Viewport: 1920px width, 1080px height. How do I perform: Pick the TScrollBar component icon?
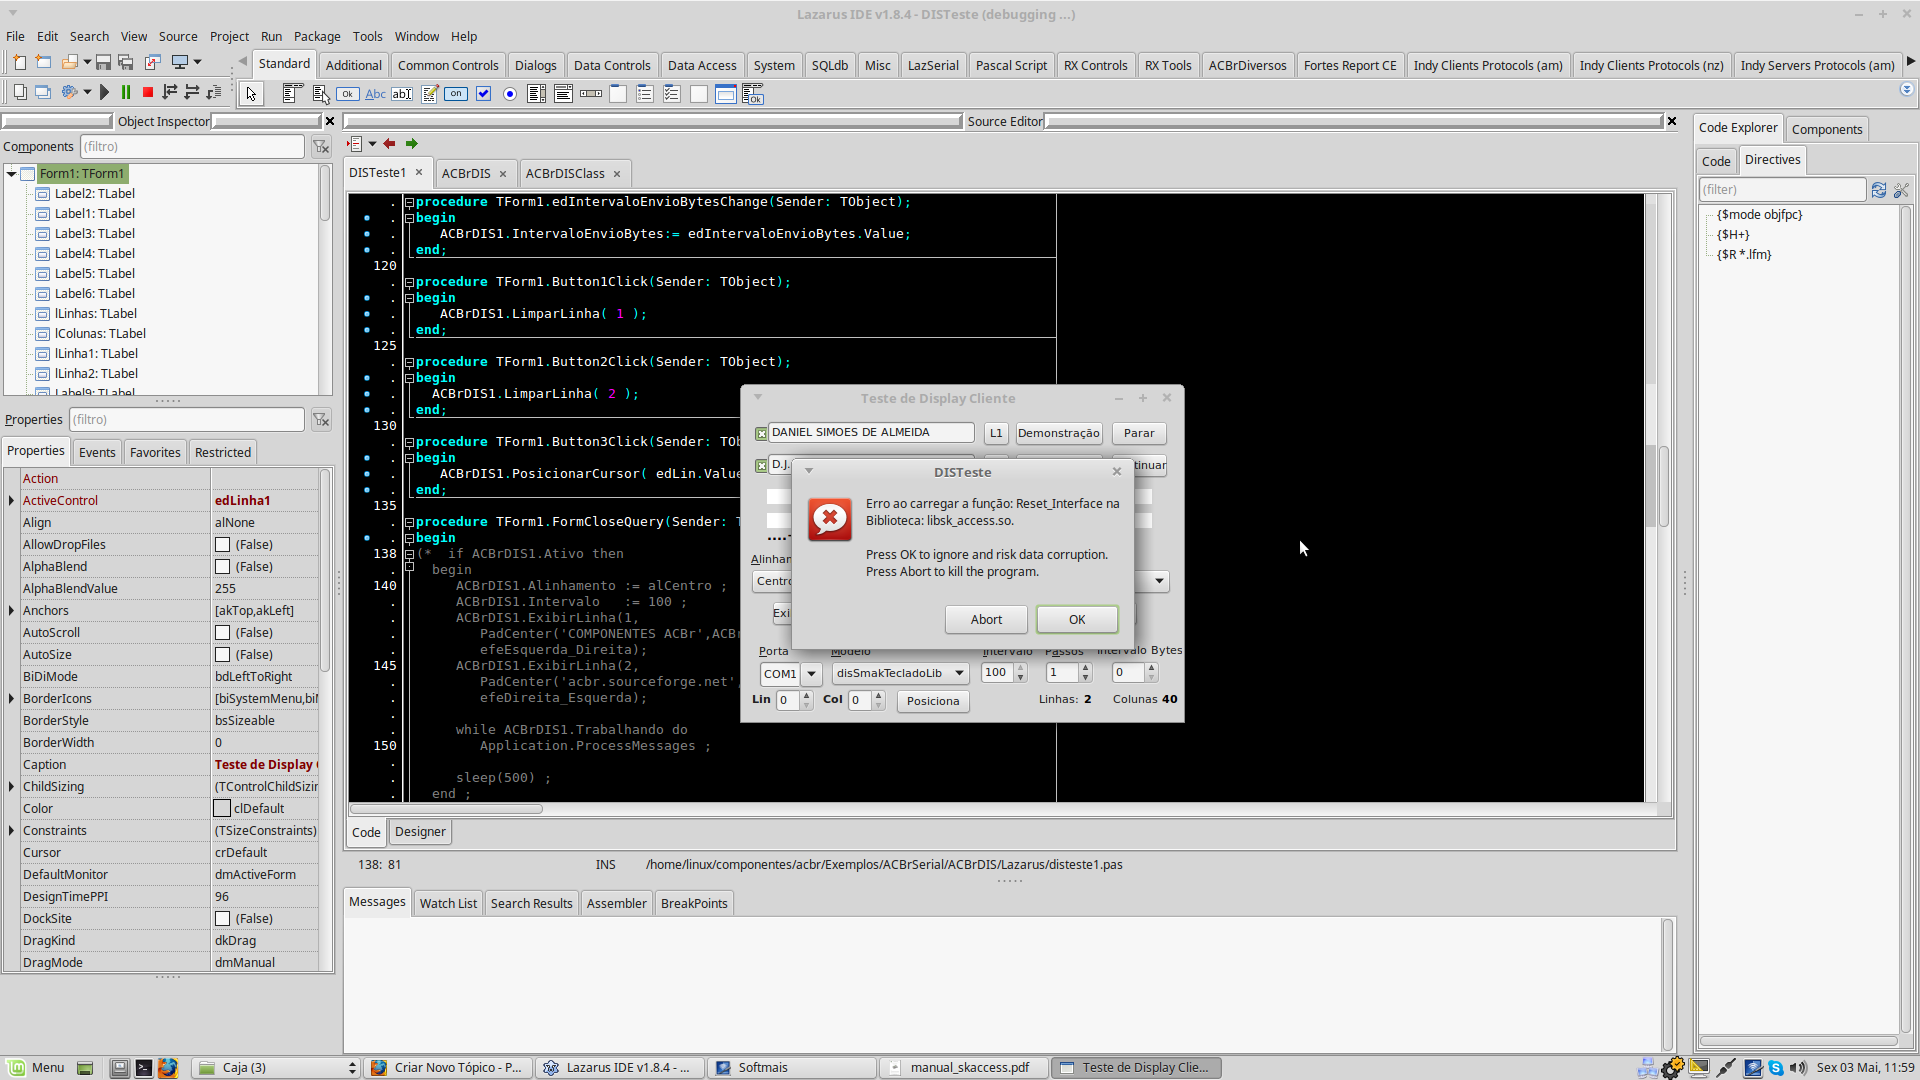point(591,94)
